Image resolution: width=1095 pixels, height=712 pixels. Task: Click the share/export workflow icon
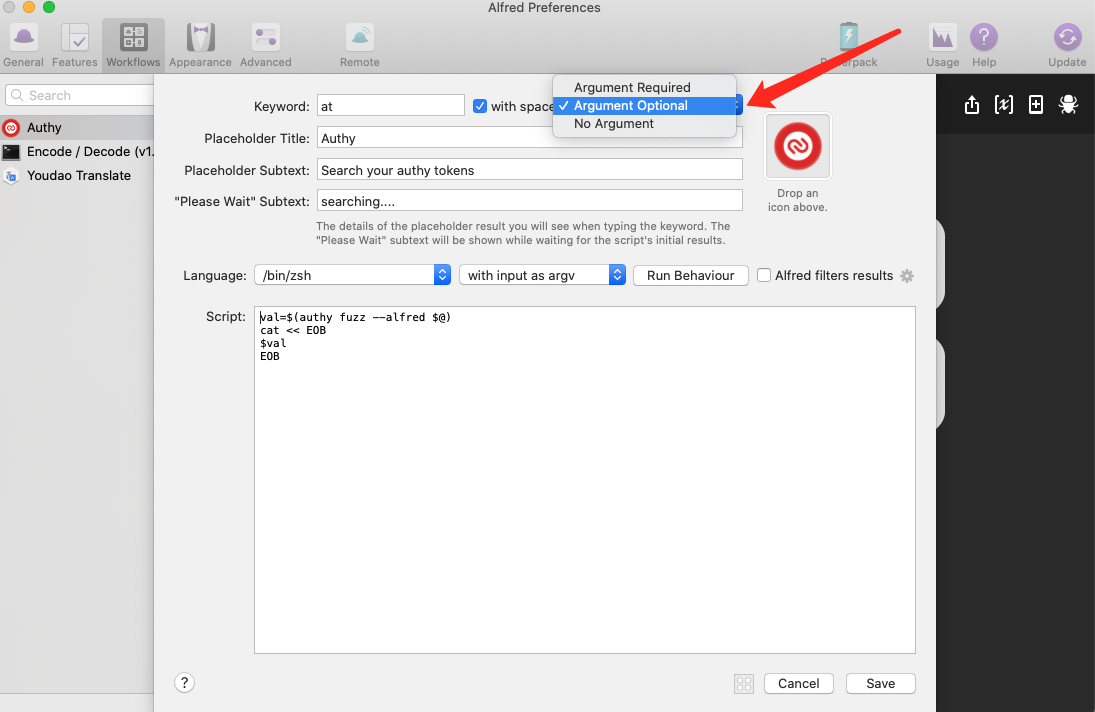pos(972,105)
